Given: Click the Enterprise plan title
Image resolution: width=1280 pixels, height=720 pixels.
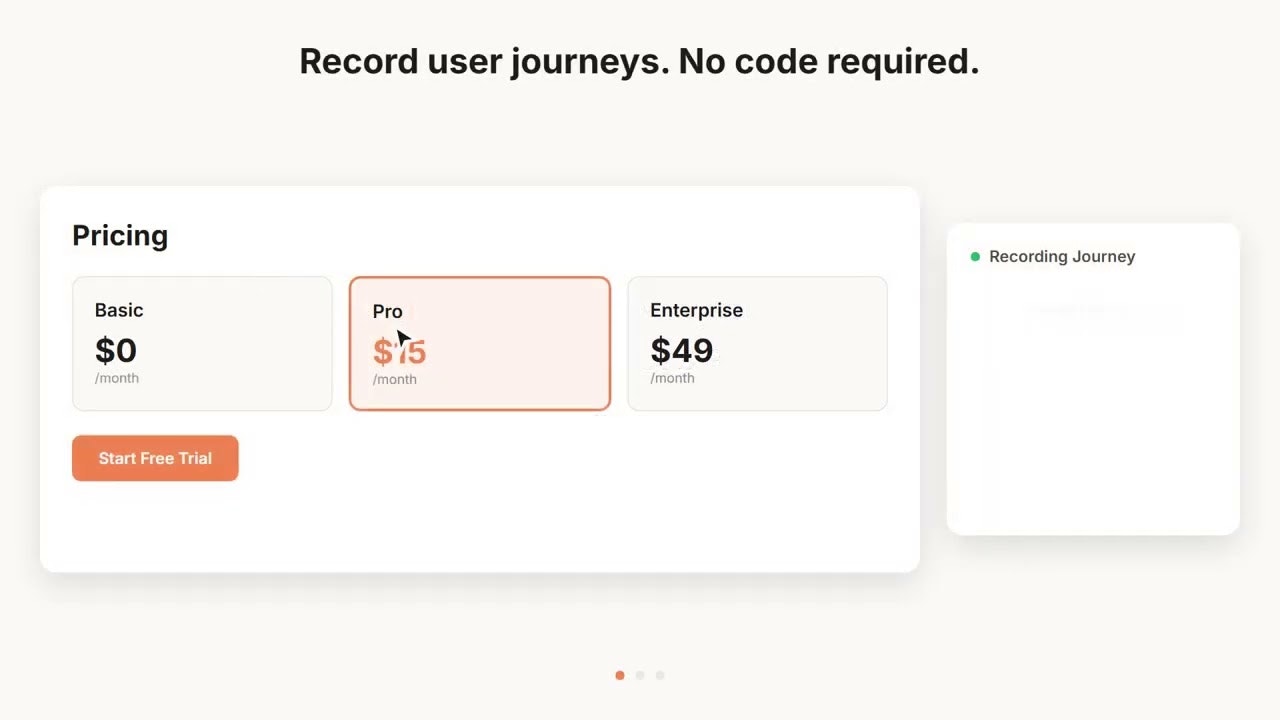Looking at the screenshot, I should 697,310.
